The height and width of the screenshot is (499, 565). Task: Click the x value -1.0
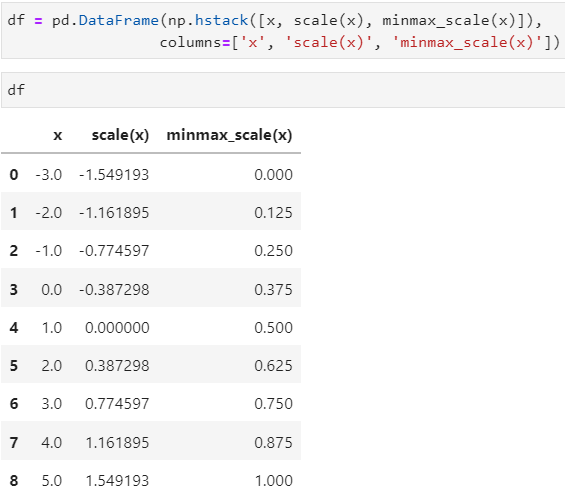(x=49, y=251)
